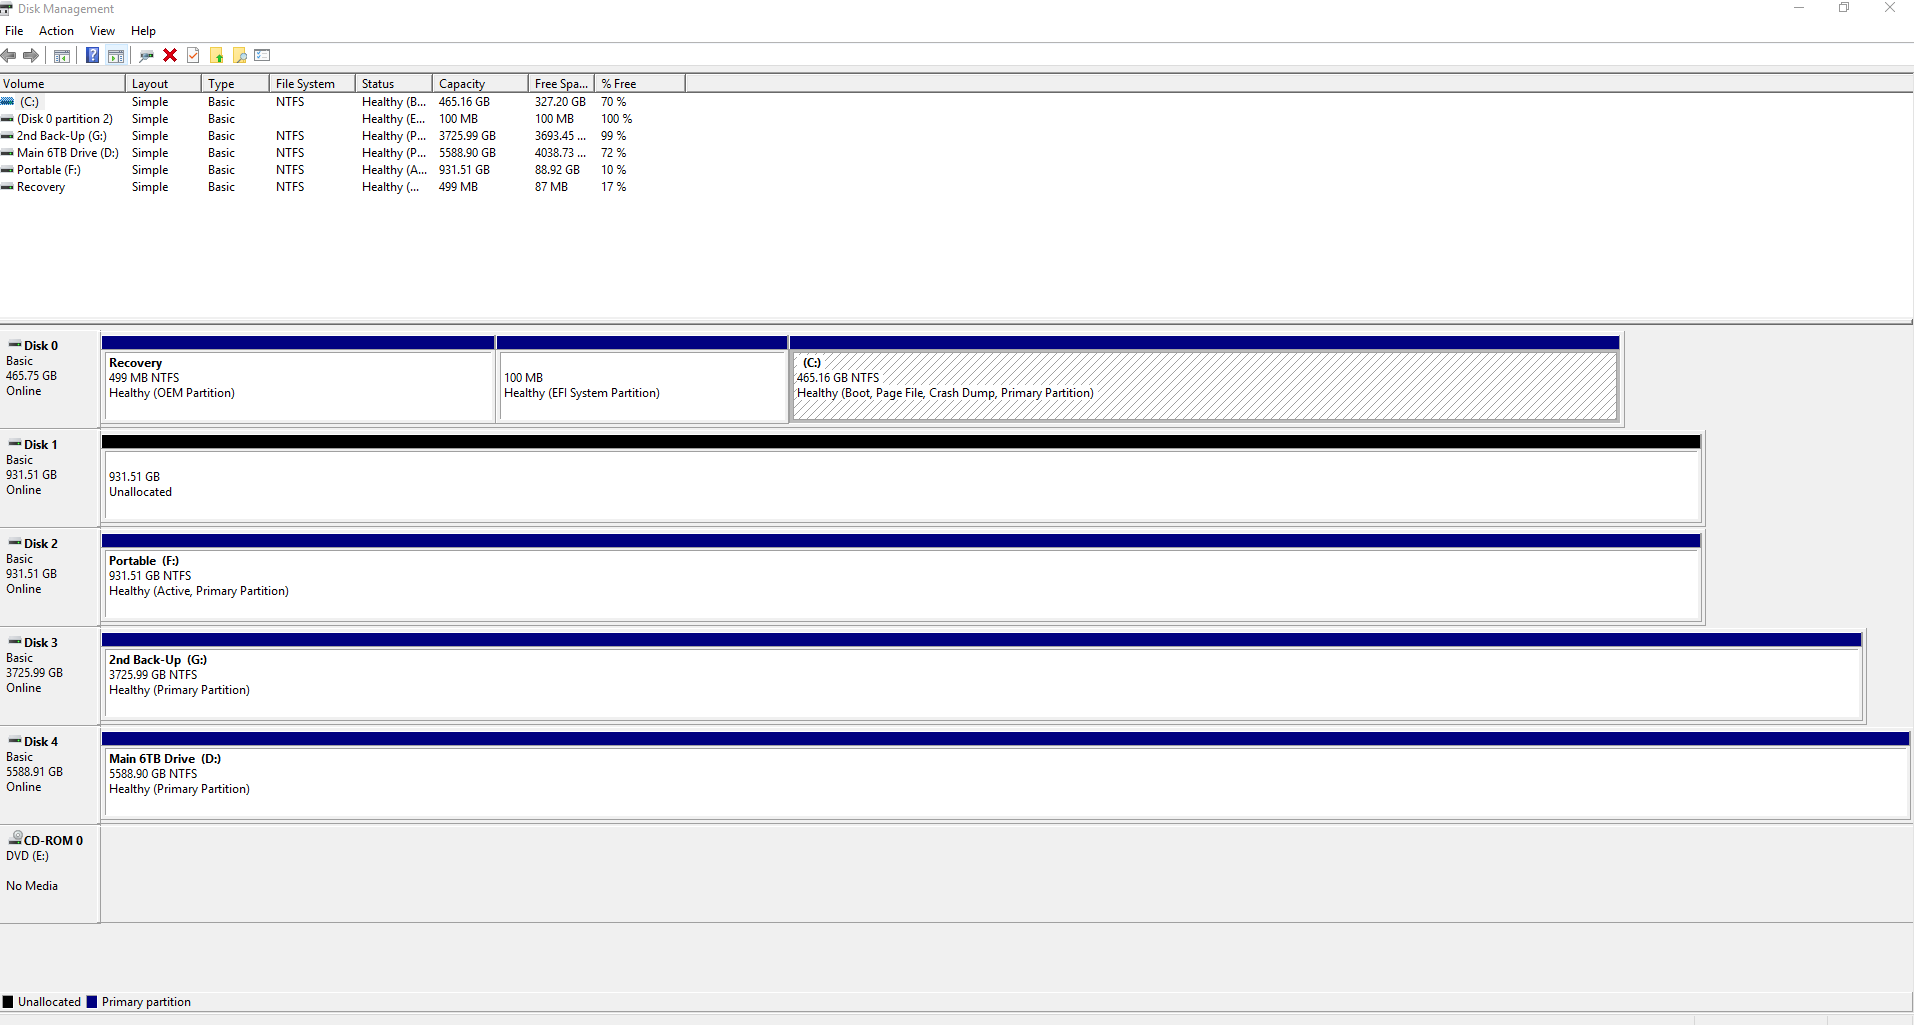Image resolution: width=1914 pixels, height=1025 pixels.
Task: Click the Connect/Rescan disk magnifier icon
Action: [147, 56]
